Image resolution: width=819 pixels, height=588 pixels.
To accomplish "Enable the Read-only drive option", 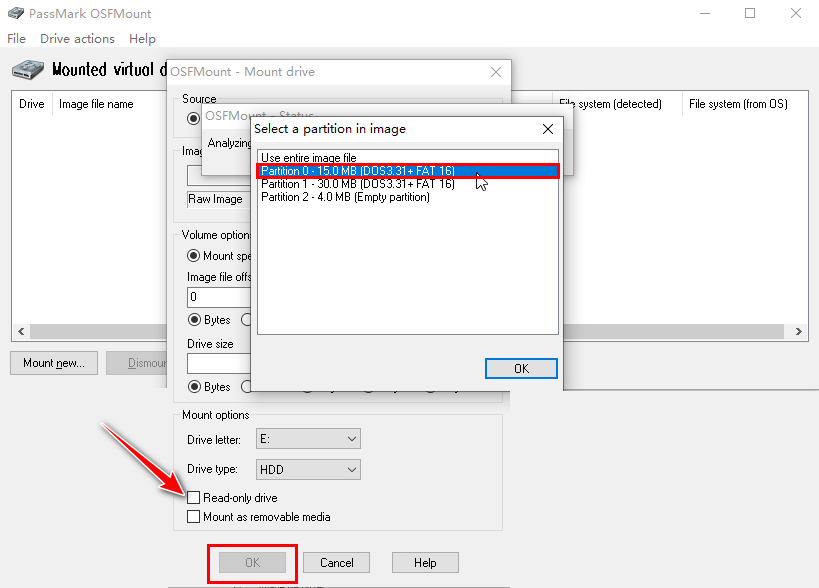I will point(193,497).
